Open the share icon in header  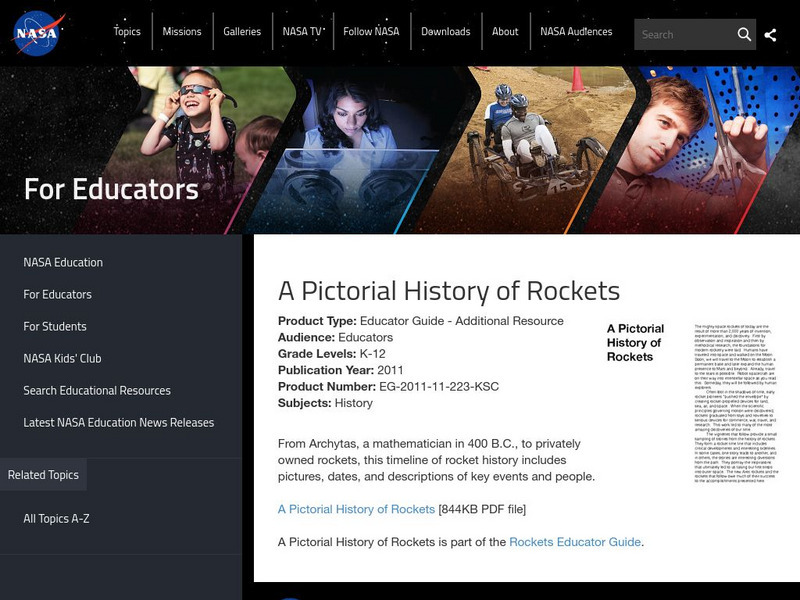coord(770,35)
